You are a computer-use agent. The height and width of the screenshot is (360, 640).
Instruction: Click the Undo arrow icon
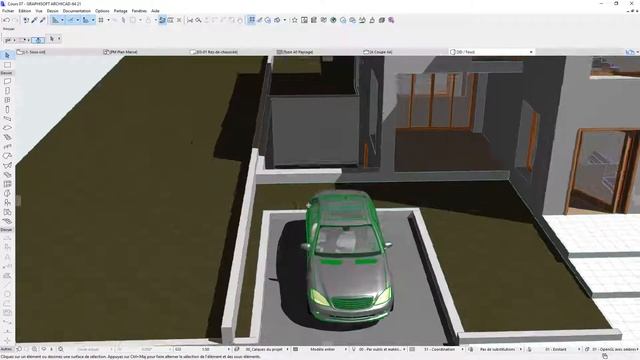pos(6,20)
